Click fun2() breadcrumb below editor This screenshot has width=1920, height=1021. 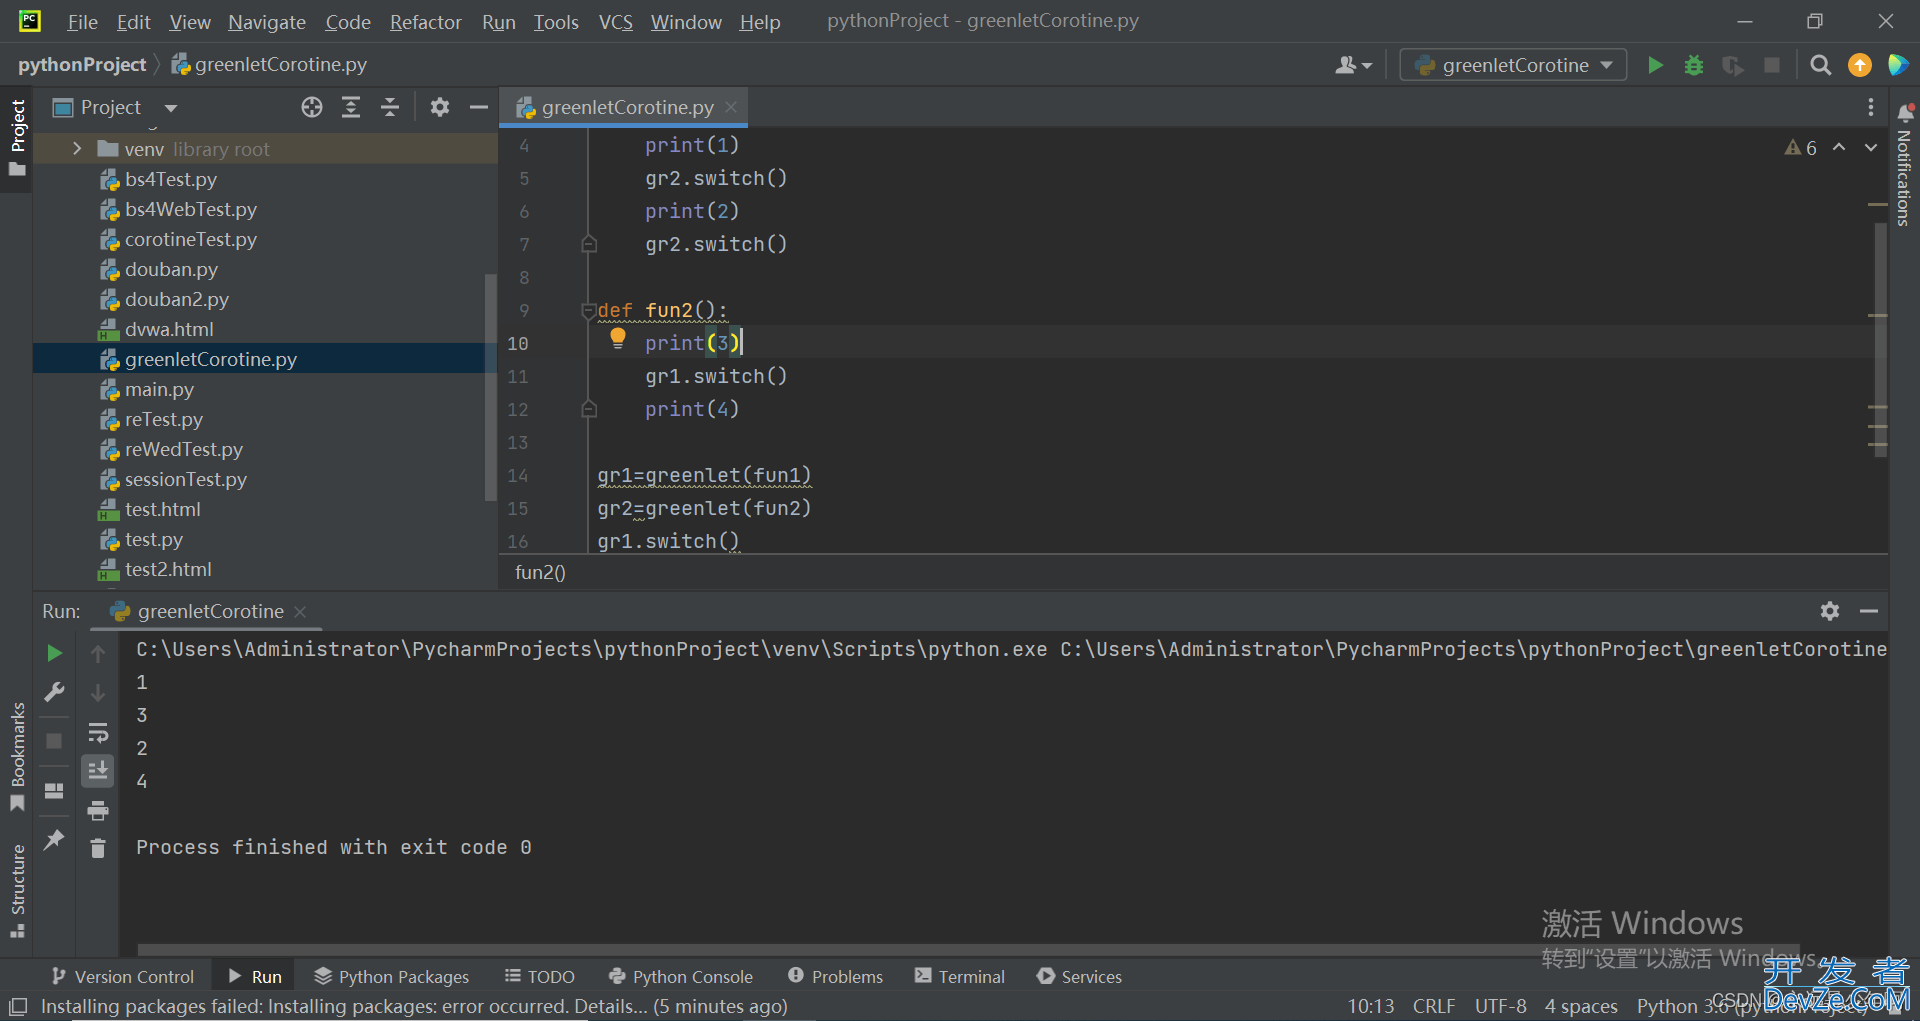click(540, 572)
